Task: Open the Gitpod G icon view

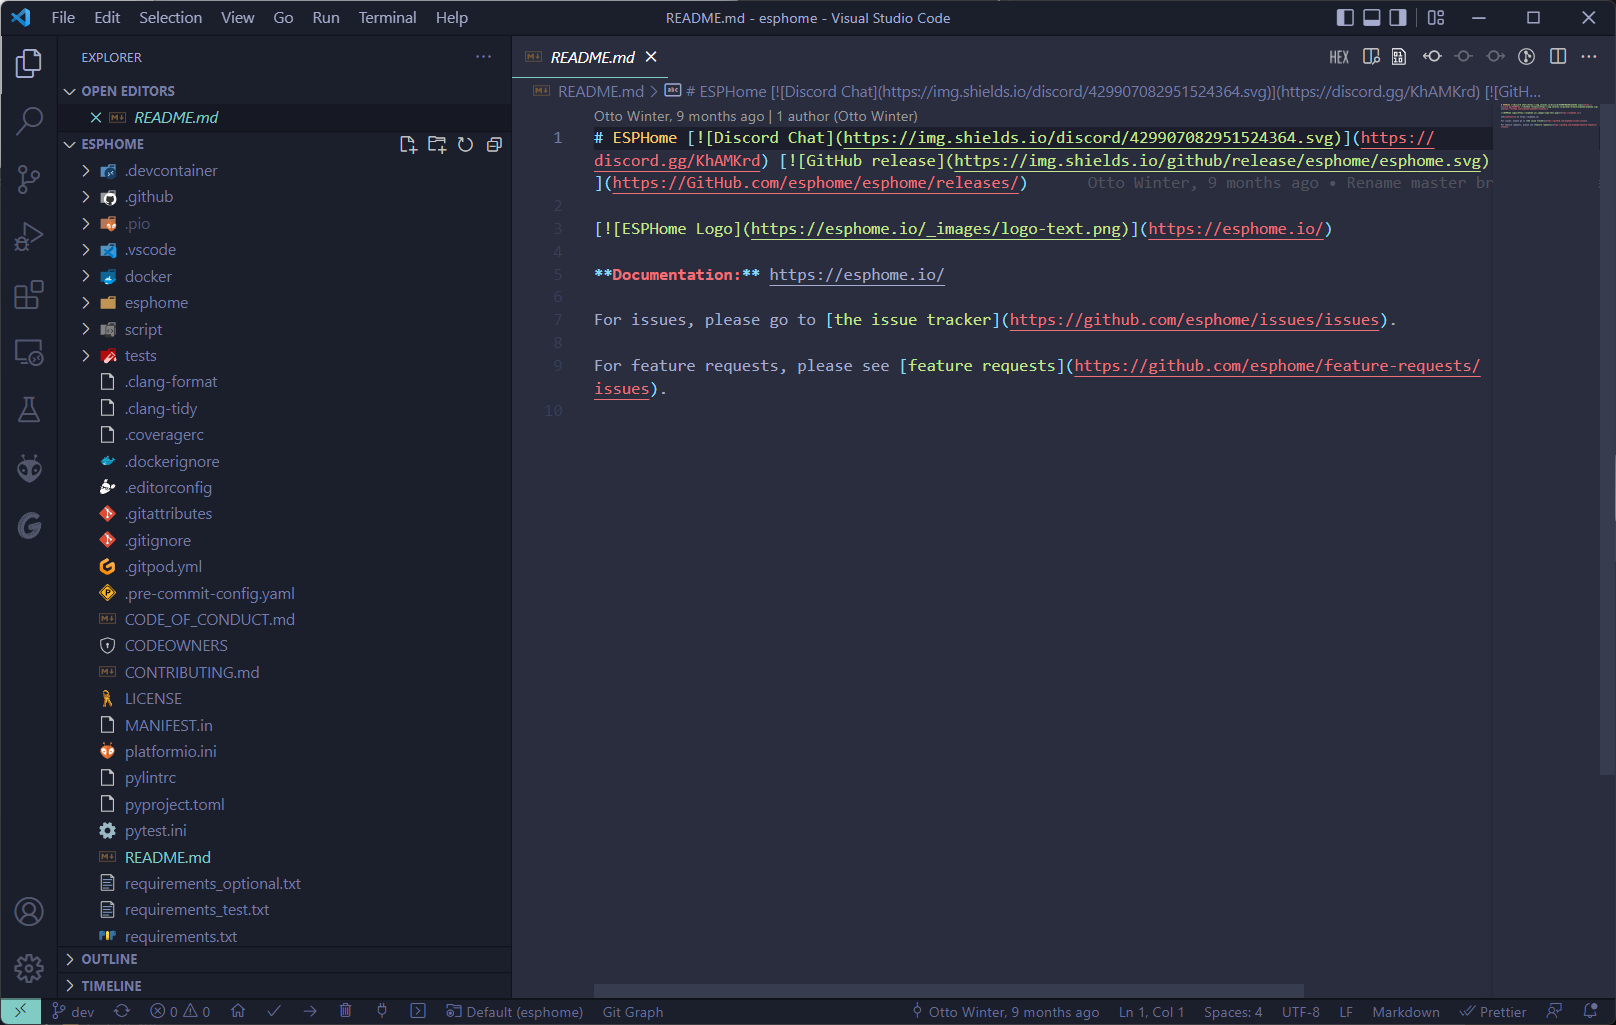Action: [x=29, y=526]
